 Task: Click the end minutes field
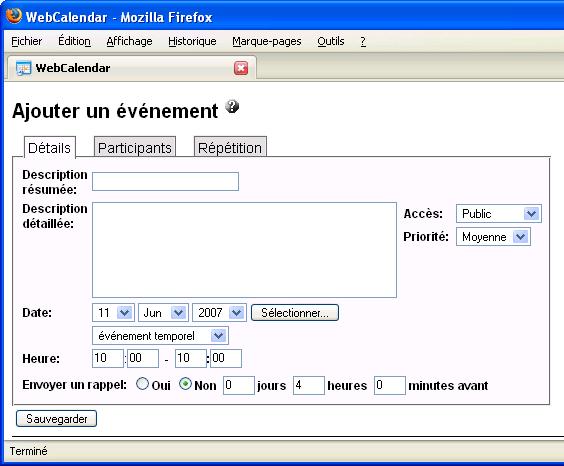point(226,358)
